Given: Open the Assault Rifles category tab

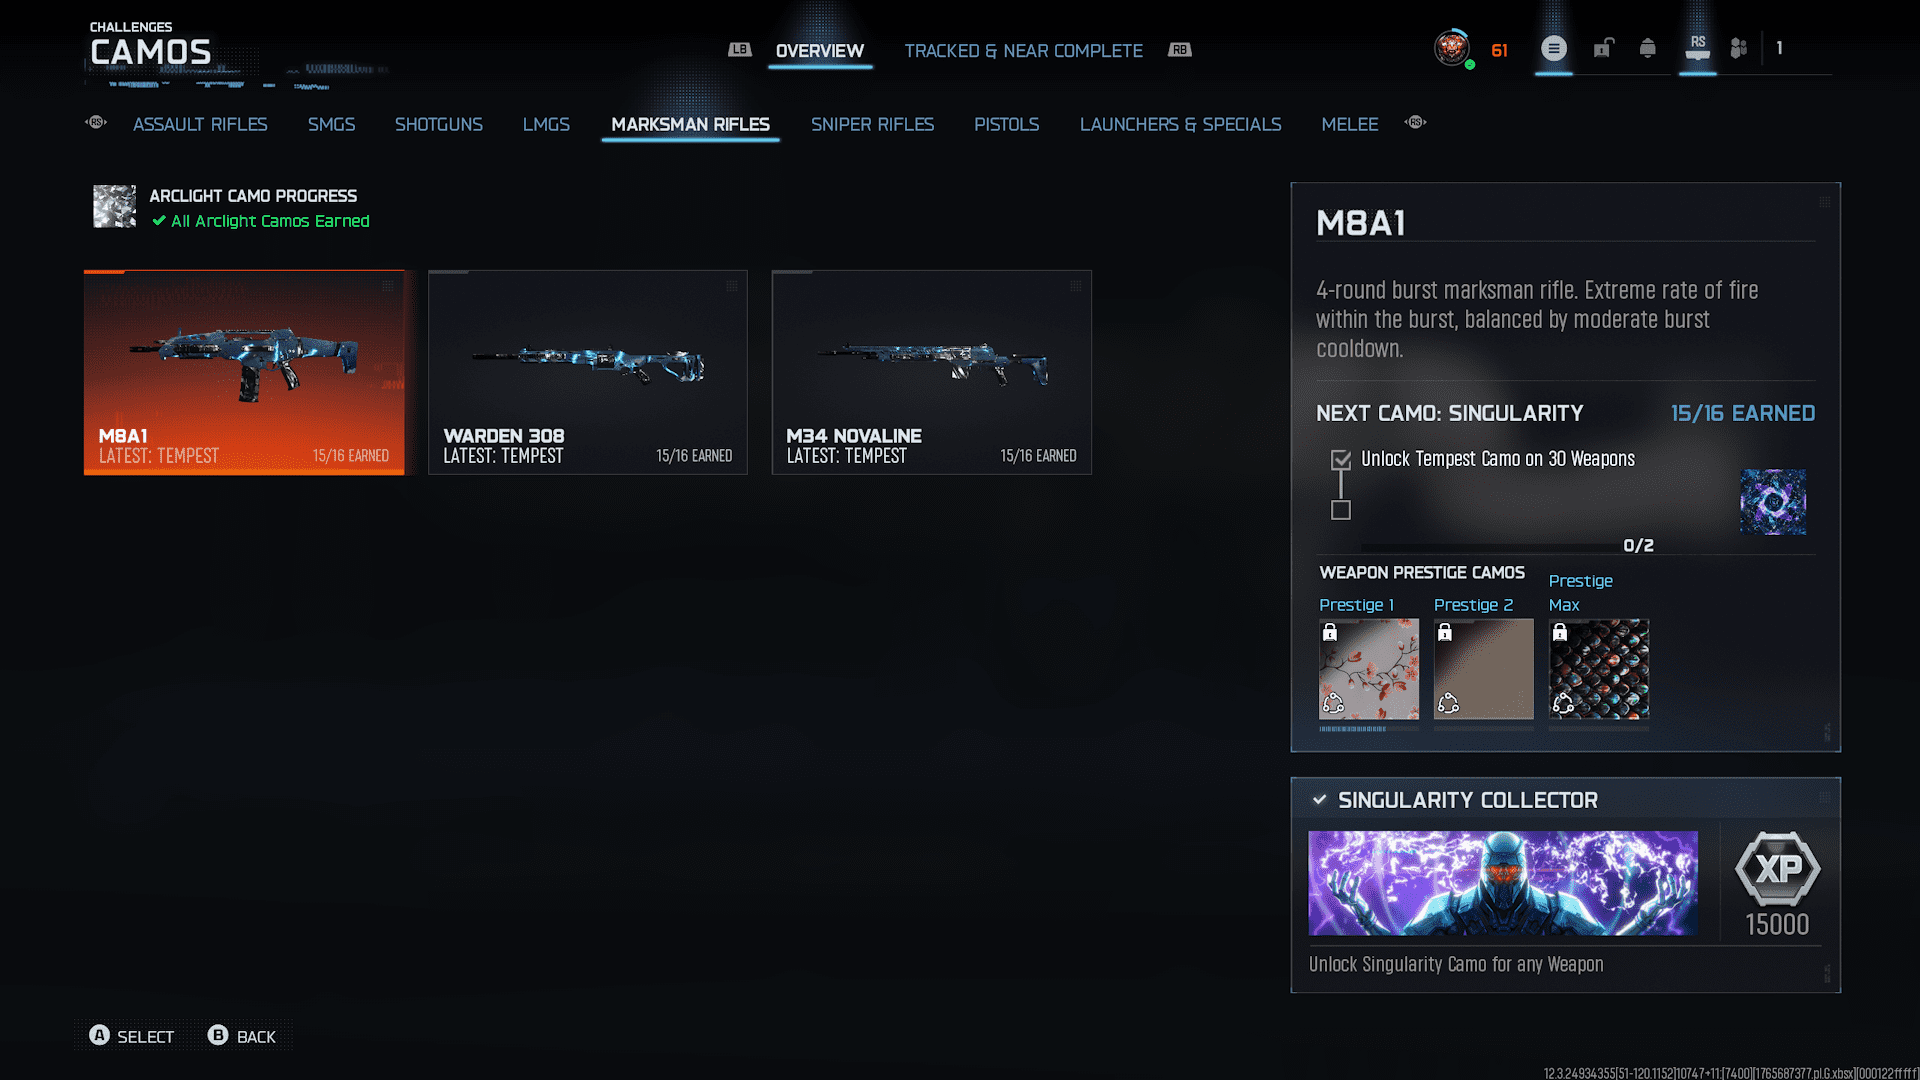Looking at the screenshot, I should pos(200,124).
